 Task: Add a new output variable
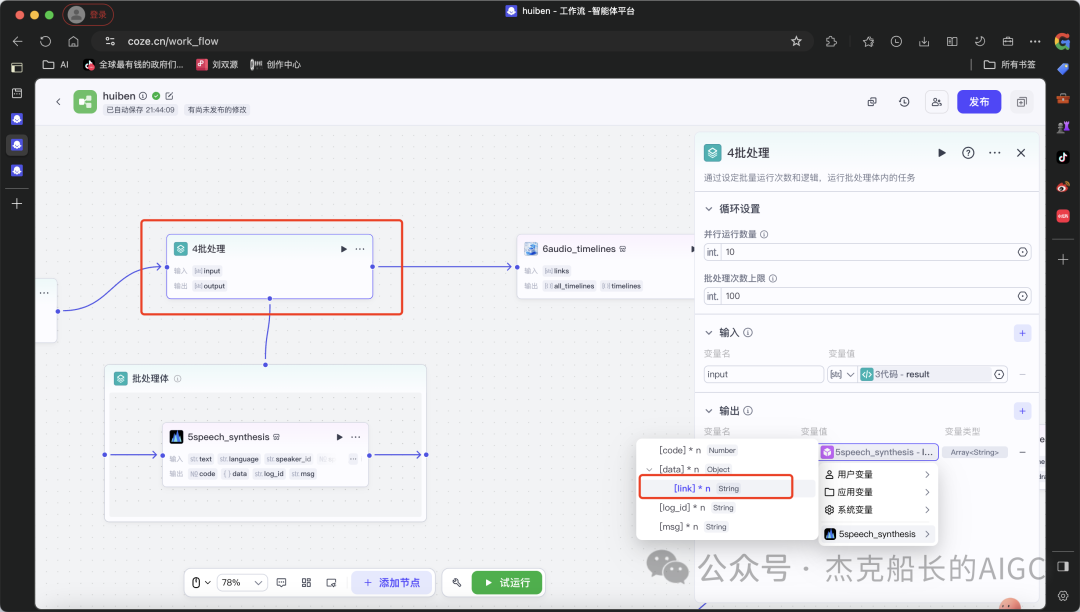click(x=1022, y=411)
